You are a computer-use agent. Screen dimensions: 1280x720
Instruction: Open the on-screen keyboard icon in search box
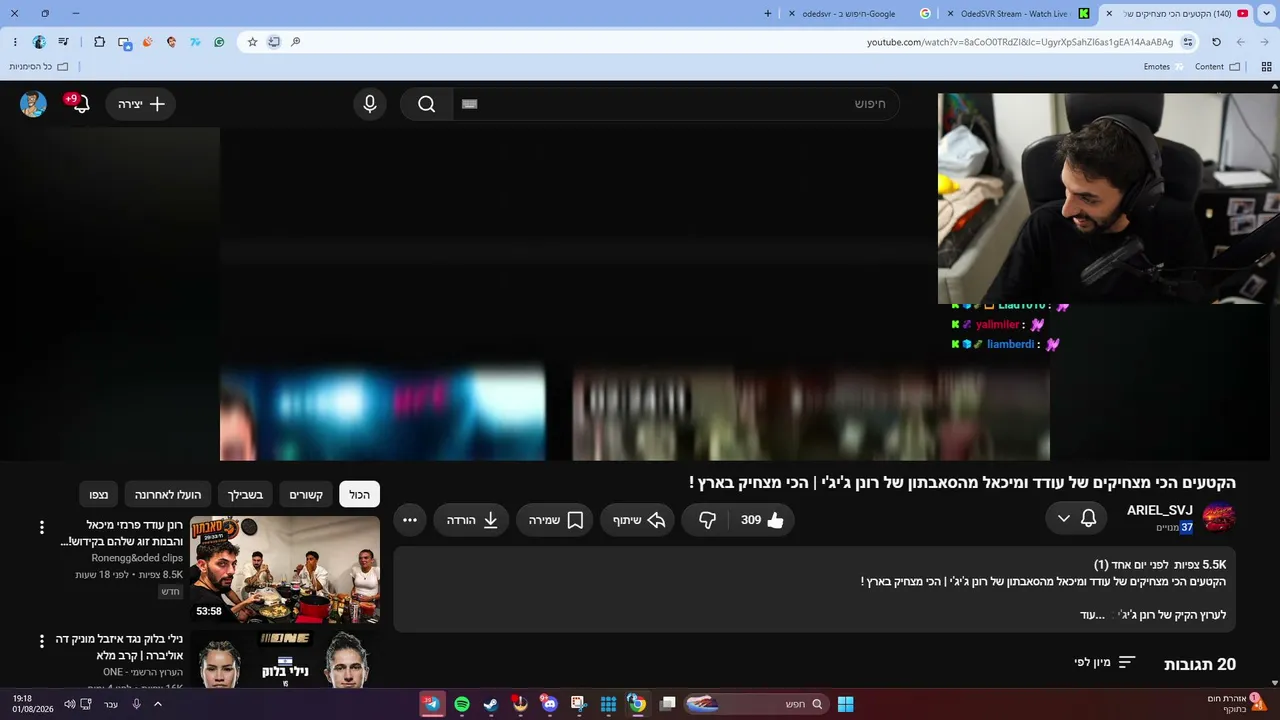470,104
